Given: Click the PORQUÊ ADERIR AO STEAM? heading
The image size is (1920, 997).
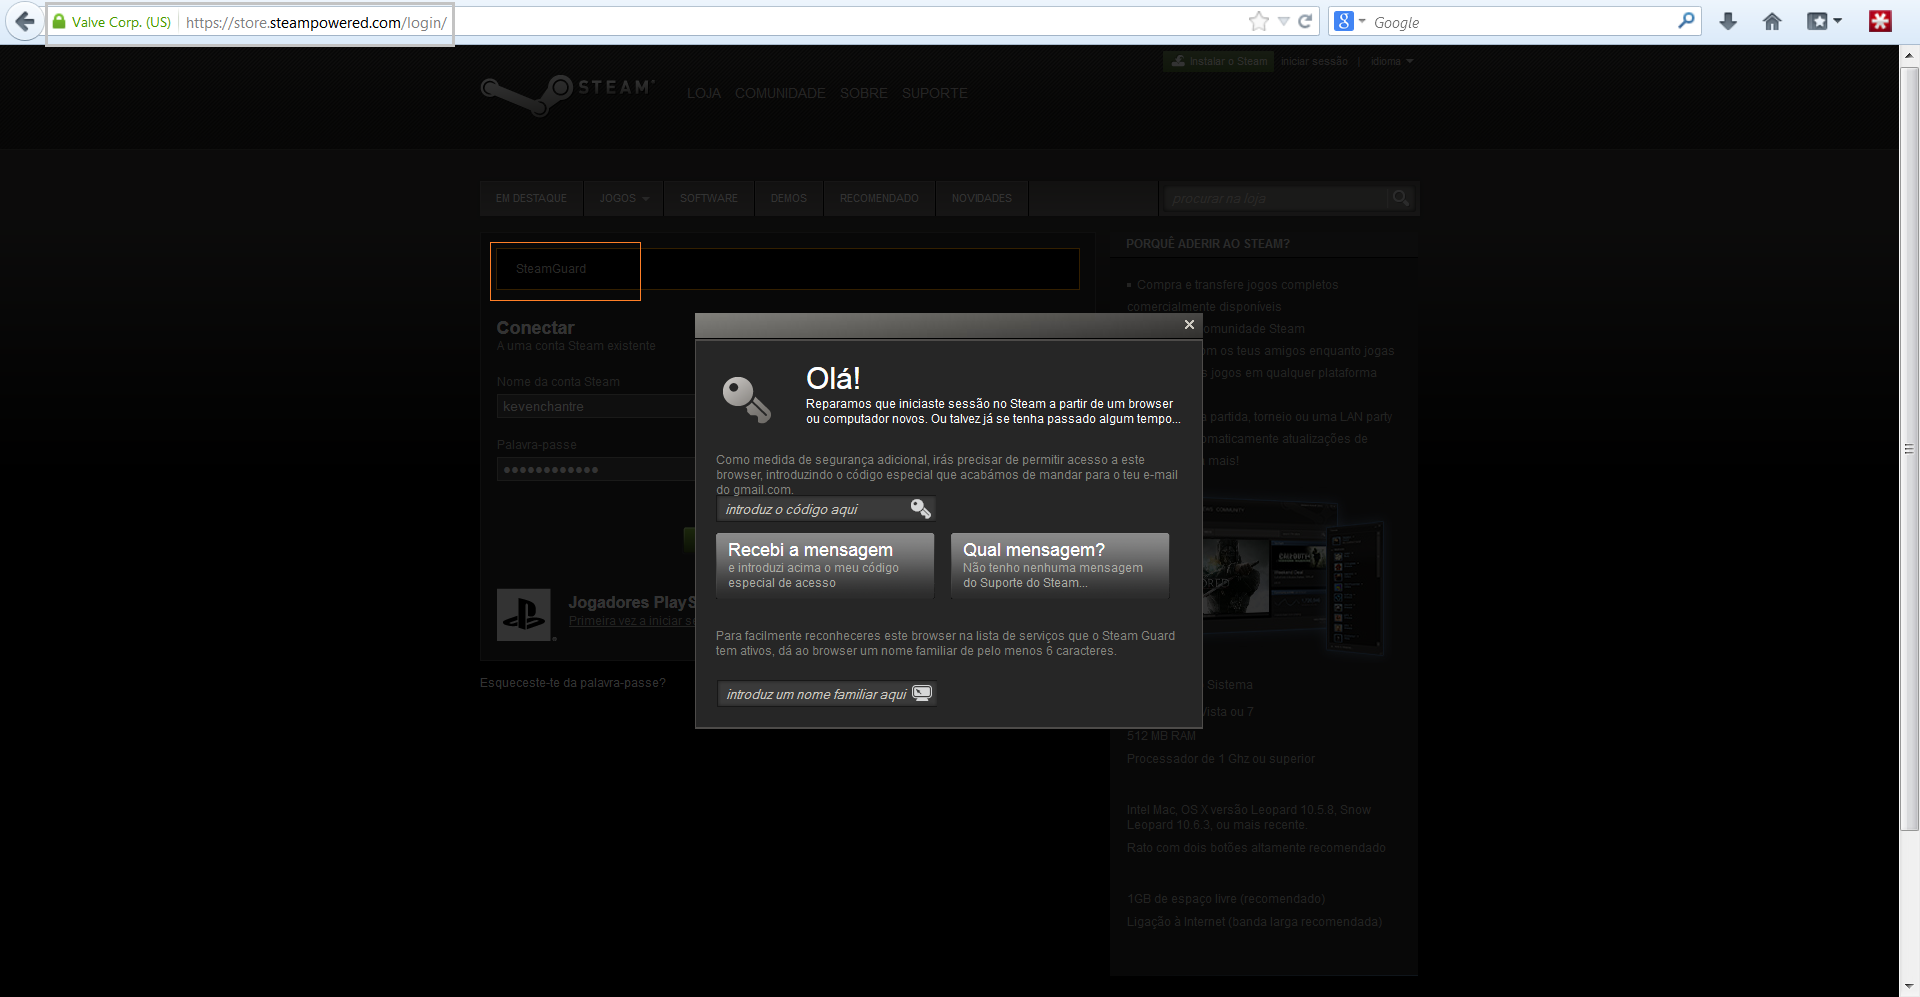Looking at the screenshot, I should click(x=1208, y=244).
